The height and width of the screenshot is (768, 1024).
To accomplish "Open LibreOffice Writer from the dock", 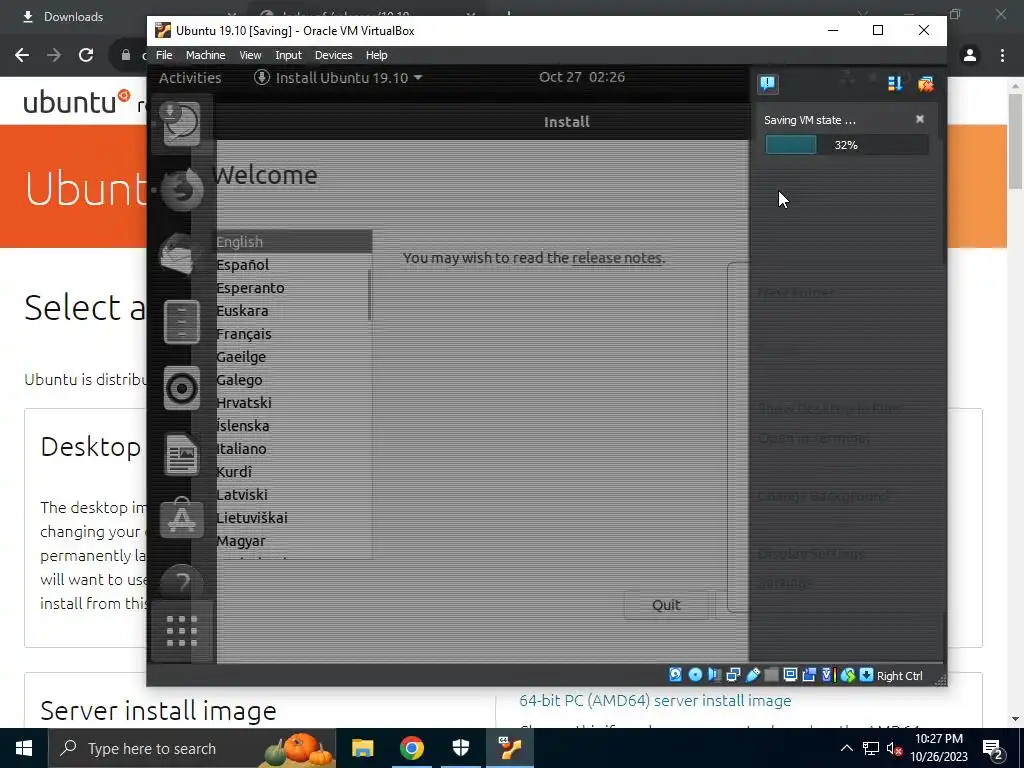I will point(182,454).
